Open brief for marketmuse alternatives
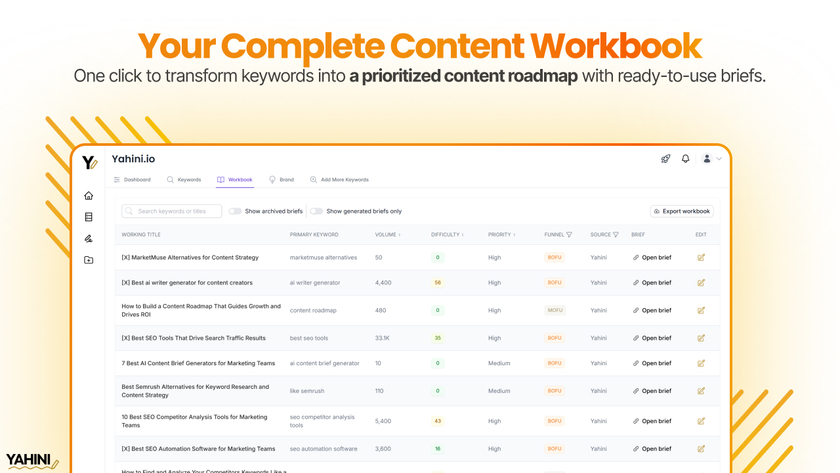 652,258
